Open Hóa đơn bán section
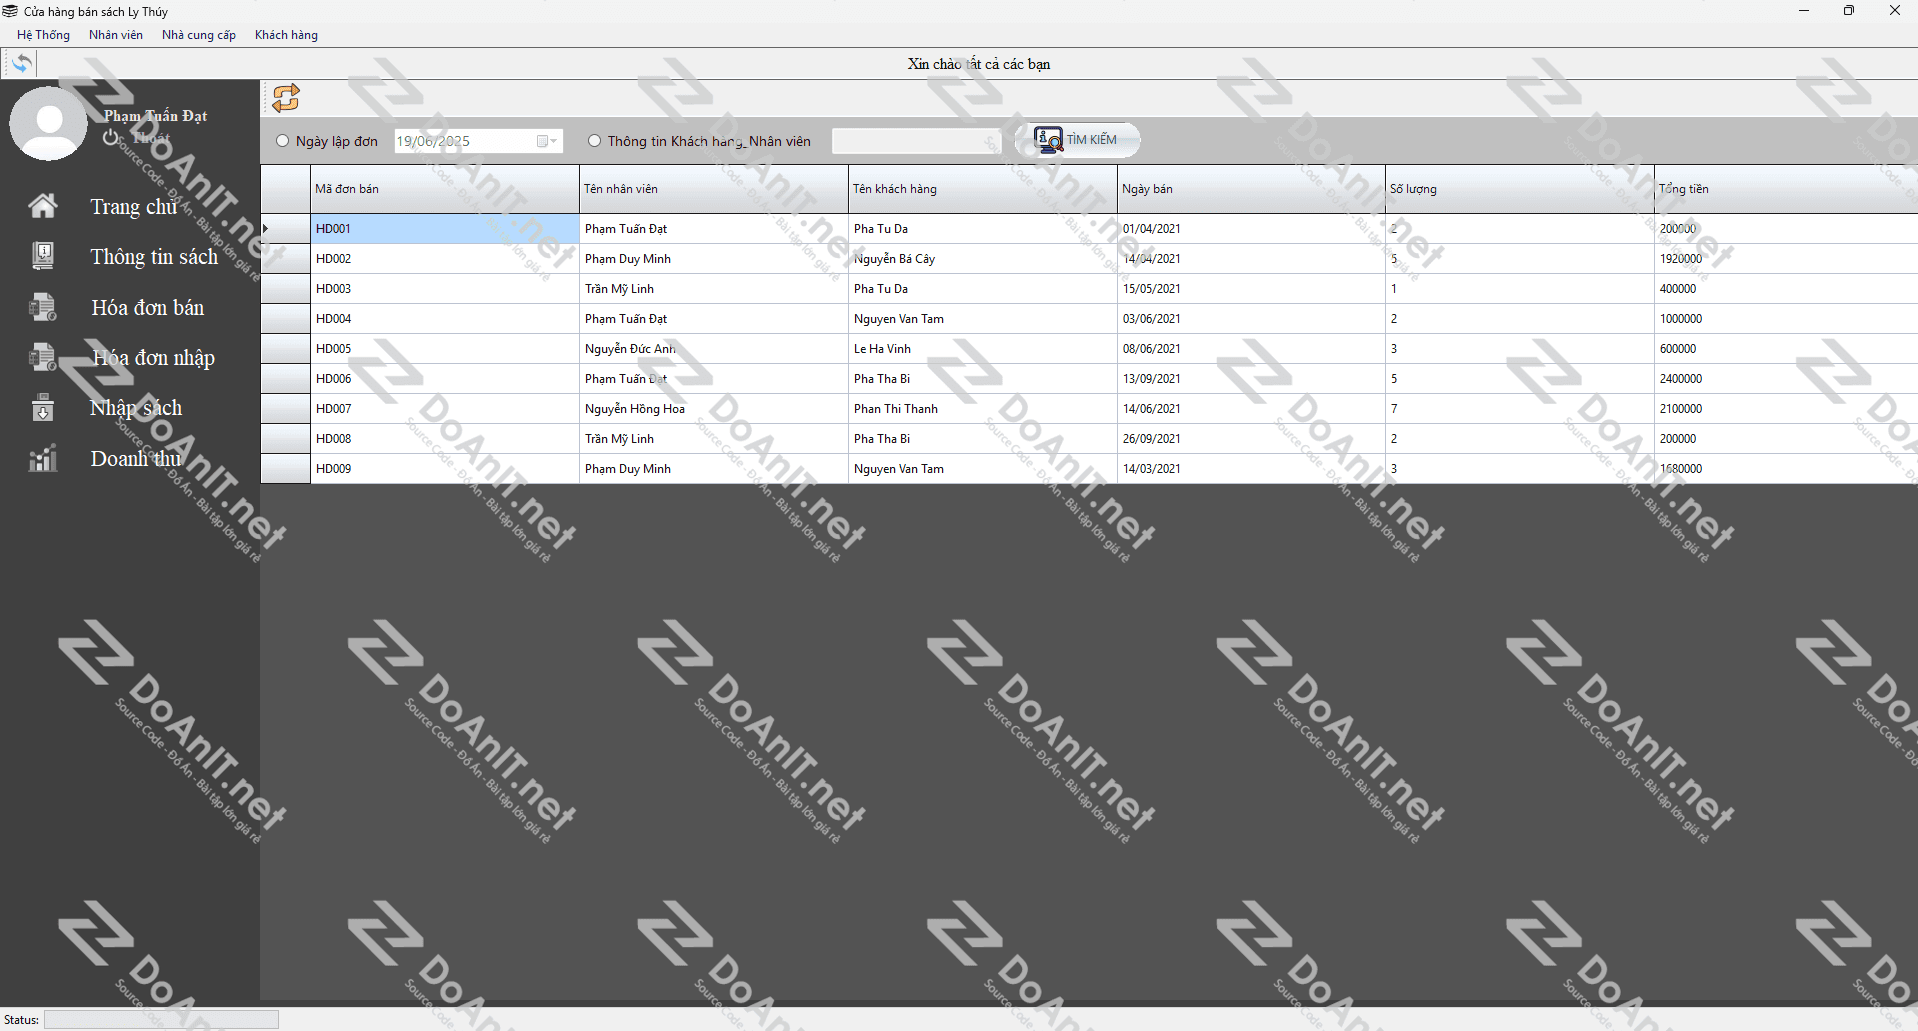Viewport: 1918px width, 1031px height. (148, 308)
